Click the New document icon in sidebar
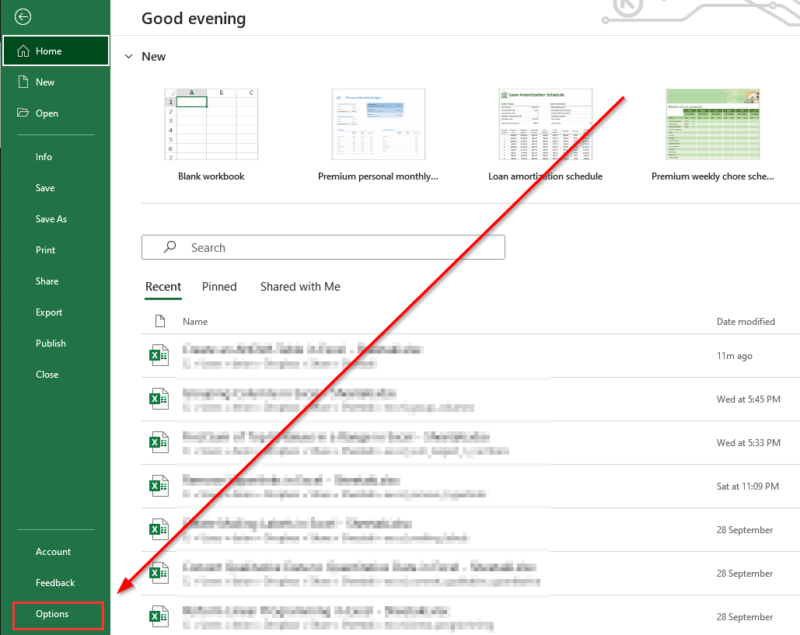The width and height of the screenshot is (800, 635). click(x=23, y=82)
